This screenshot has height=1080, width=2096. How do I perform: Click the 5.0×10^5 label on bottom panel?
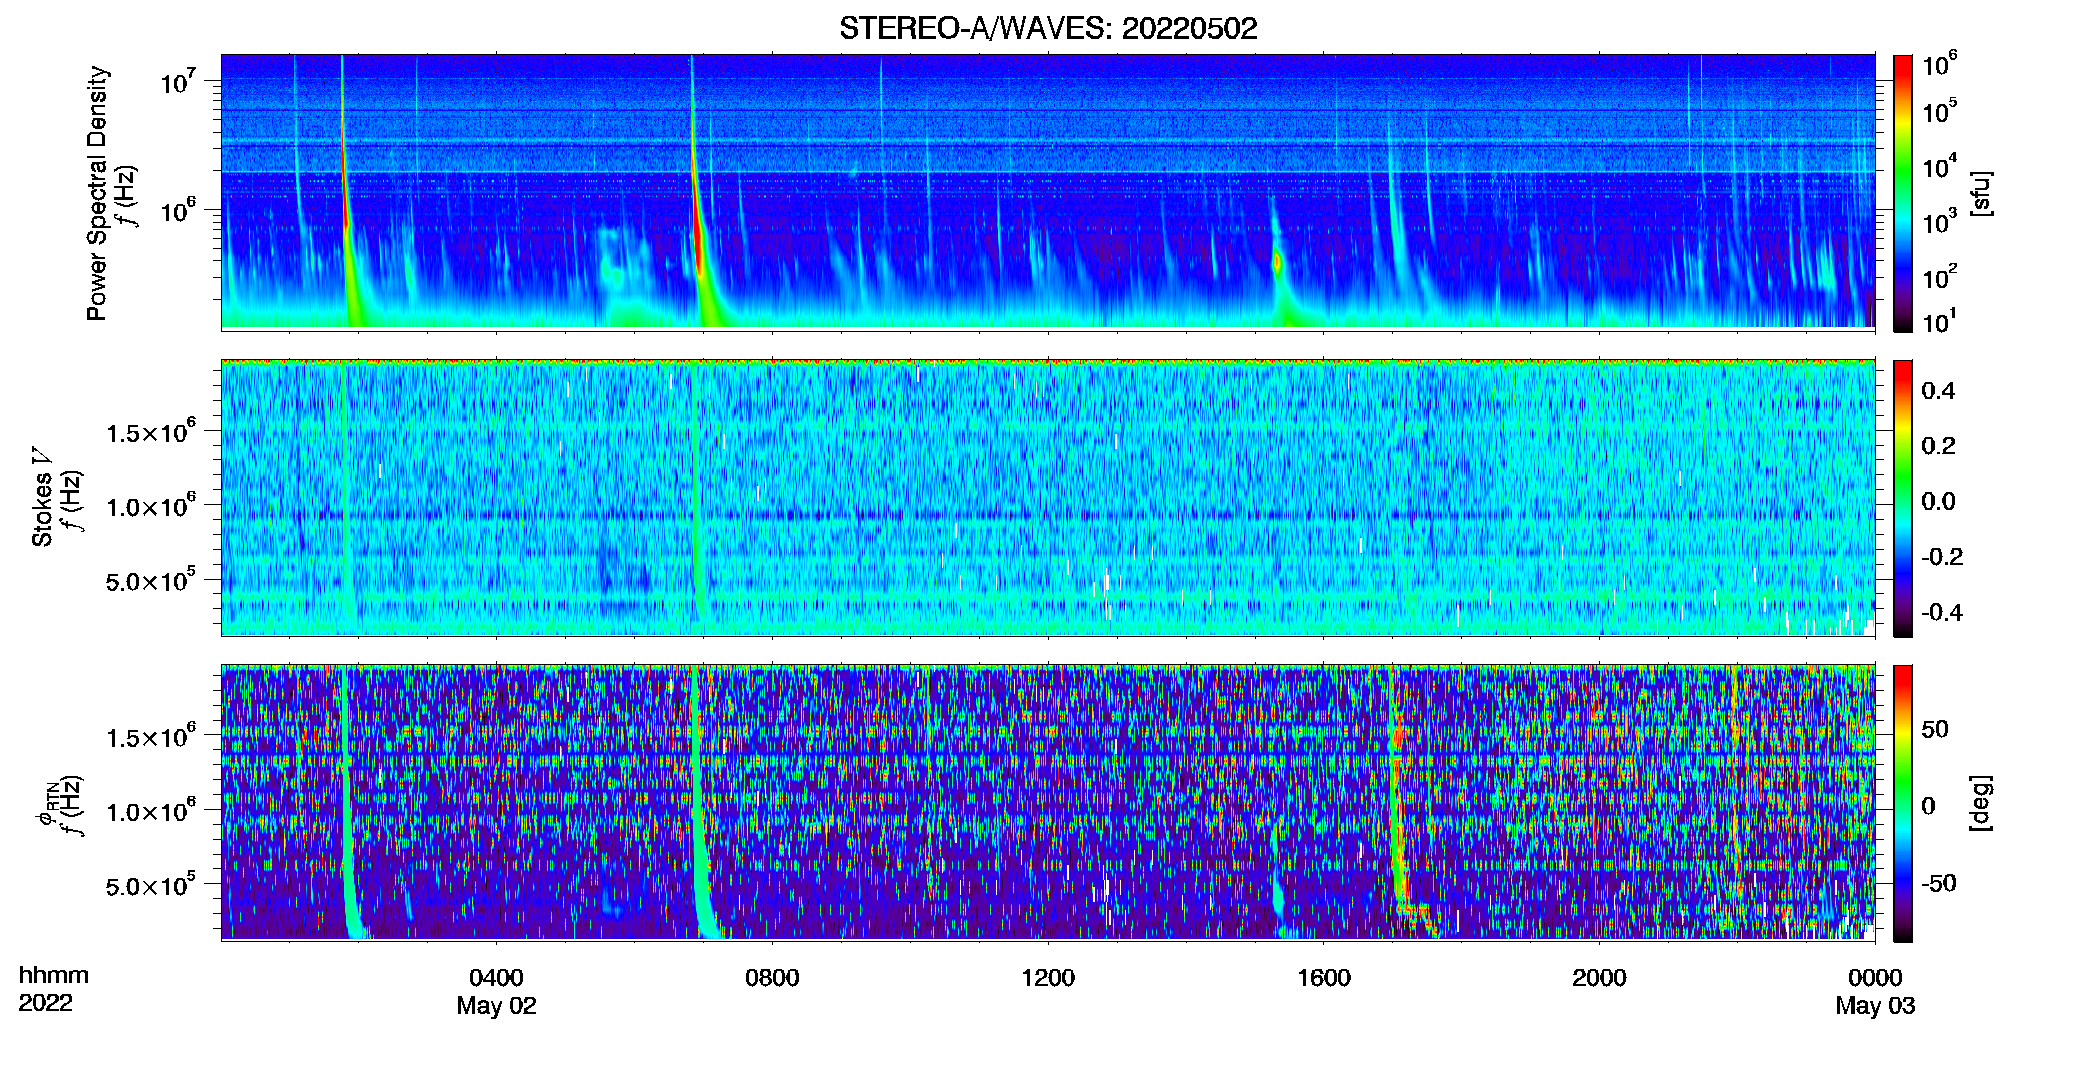tap(150, 885)
